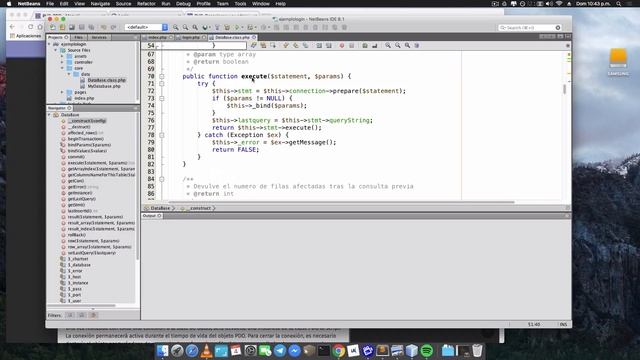Open Google Chrome from the Dock

click(338, 351)
